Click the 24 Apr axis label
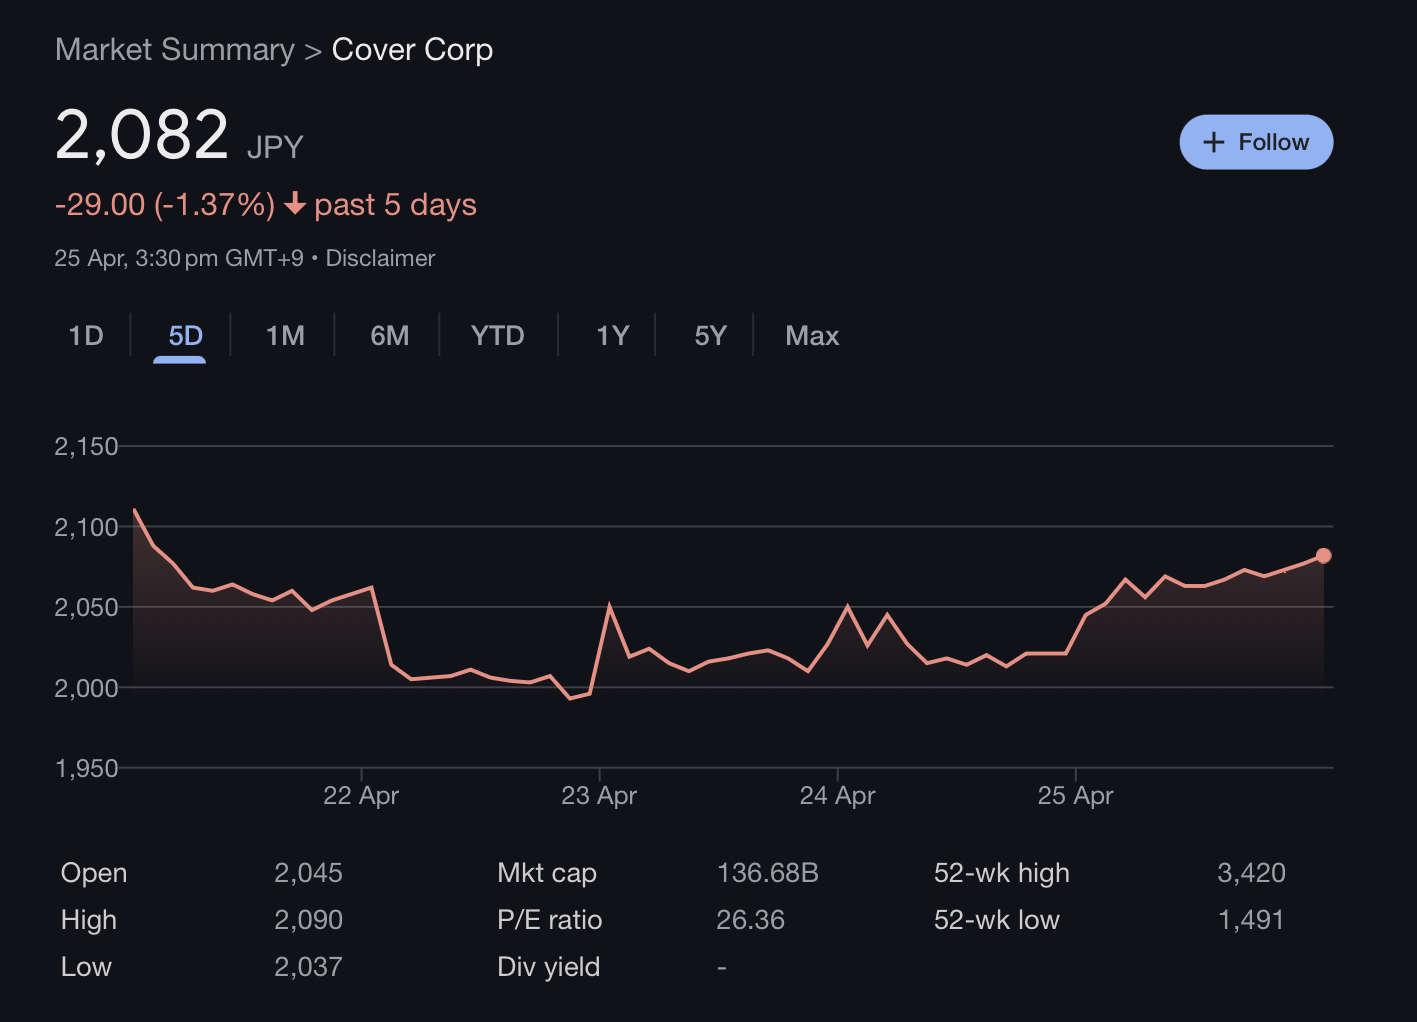Screen dimensions: 1417x1022 (x=837, y=796)
